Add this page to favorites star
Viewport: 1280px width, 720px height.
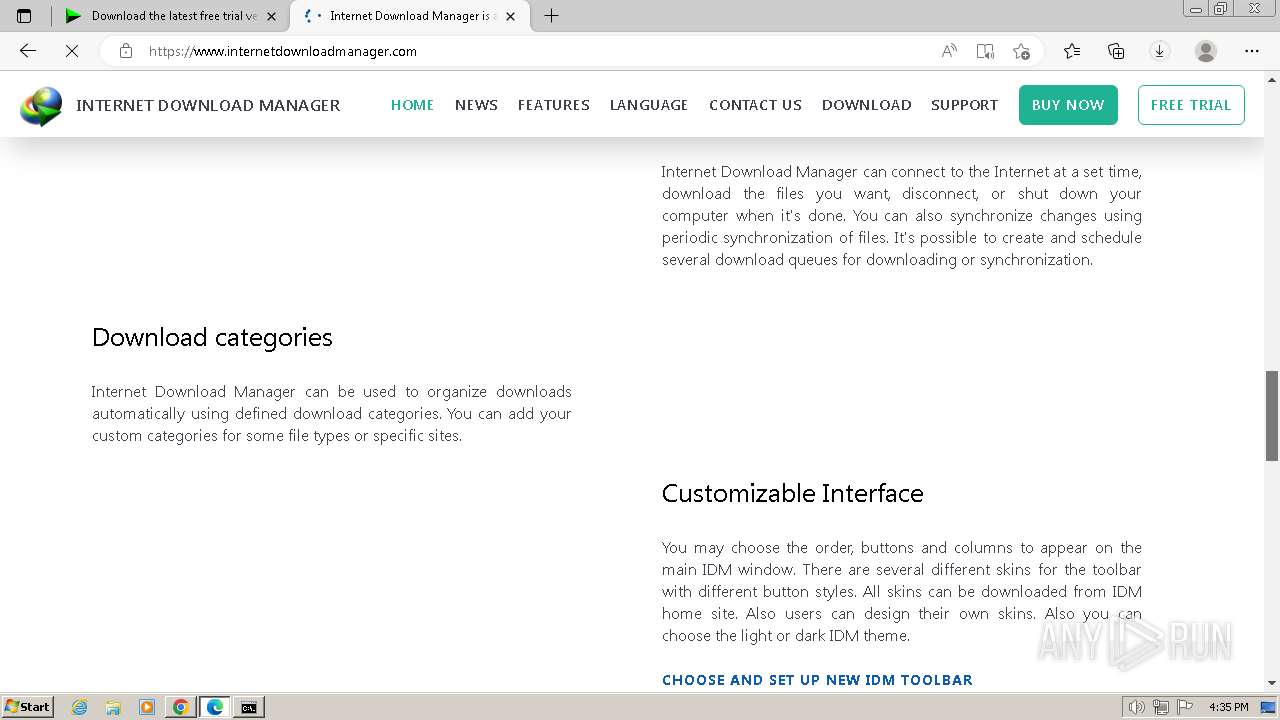click(x=1021, y=51)
